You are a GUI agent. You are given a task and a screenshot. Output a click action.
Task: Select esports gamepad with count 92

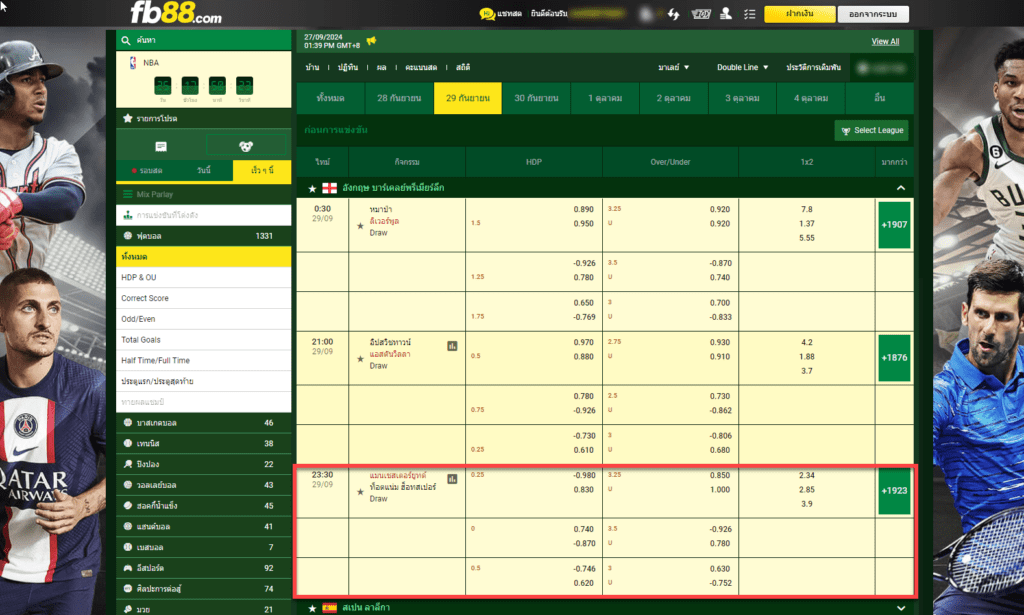tap(203, 568)
